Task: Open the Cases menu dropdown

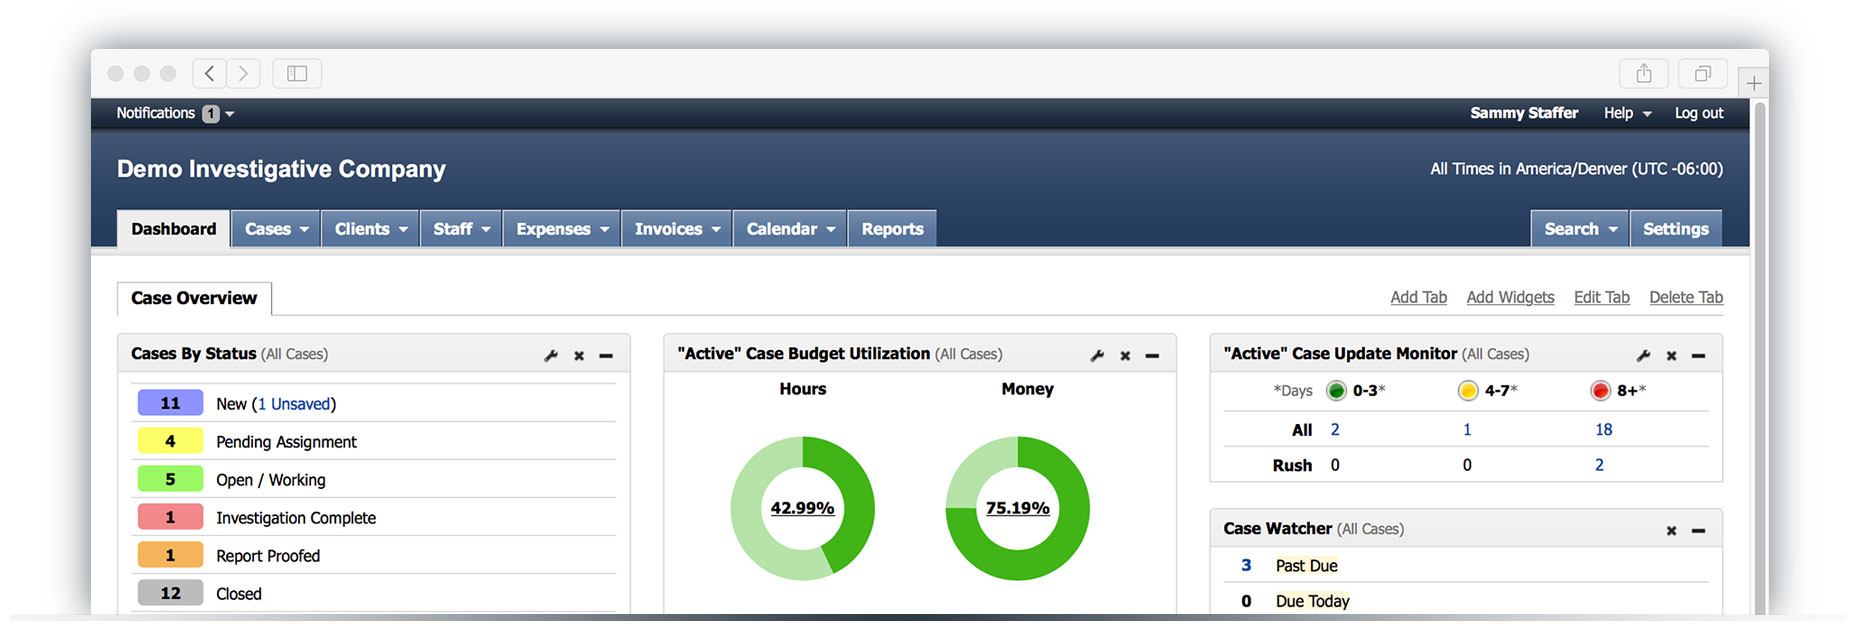Action: click(276, 229)
